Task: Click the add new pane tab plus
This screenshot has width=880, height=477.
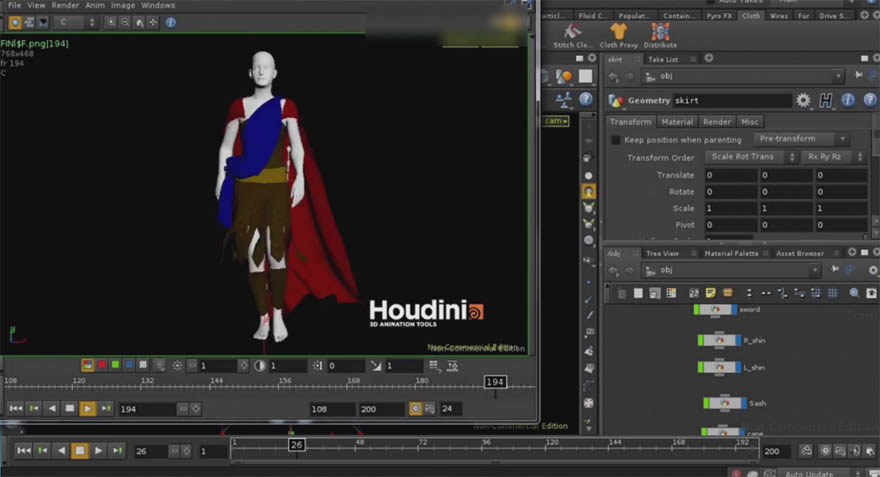Action: coord(709,58)
